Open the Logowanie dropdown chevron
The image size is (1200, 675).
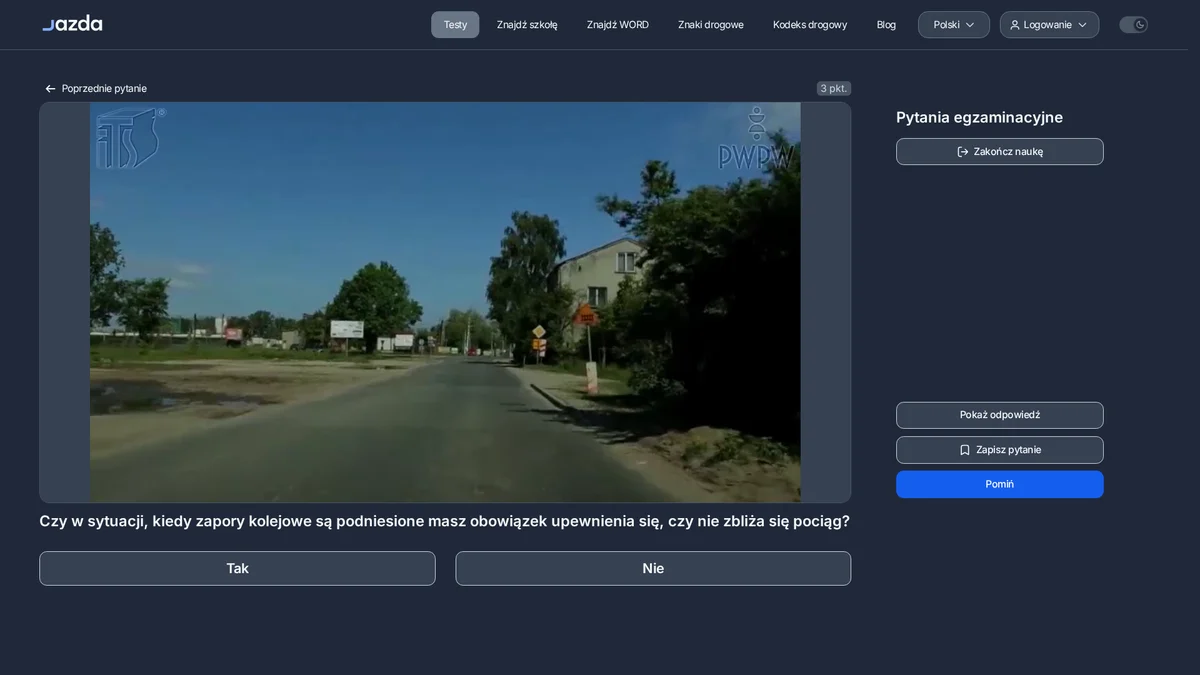1082,25
